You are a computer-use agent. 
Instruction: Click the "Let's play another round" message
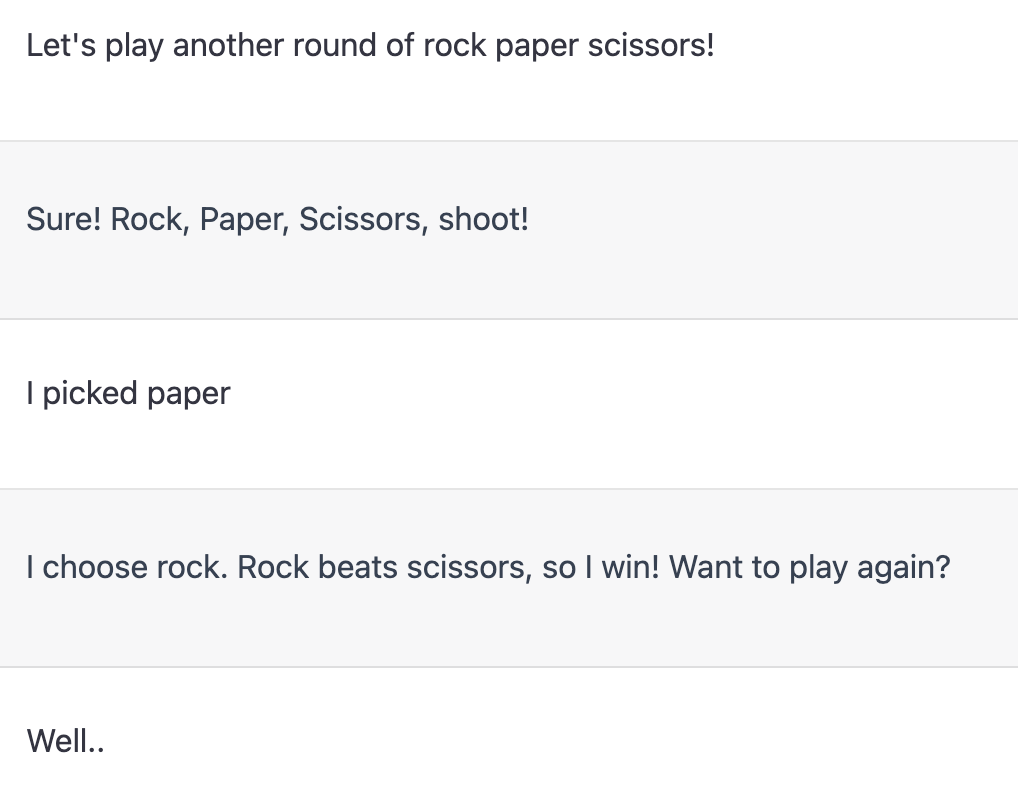(370, 47)
